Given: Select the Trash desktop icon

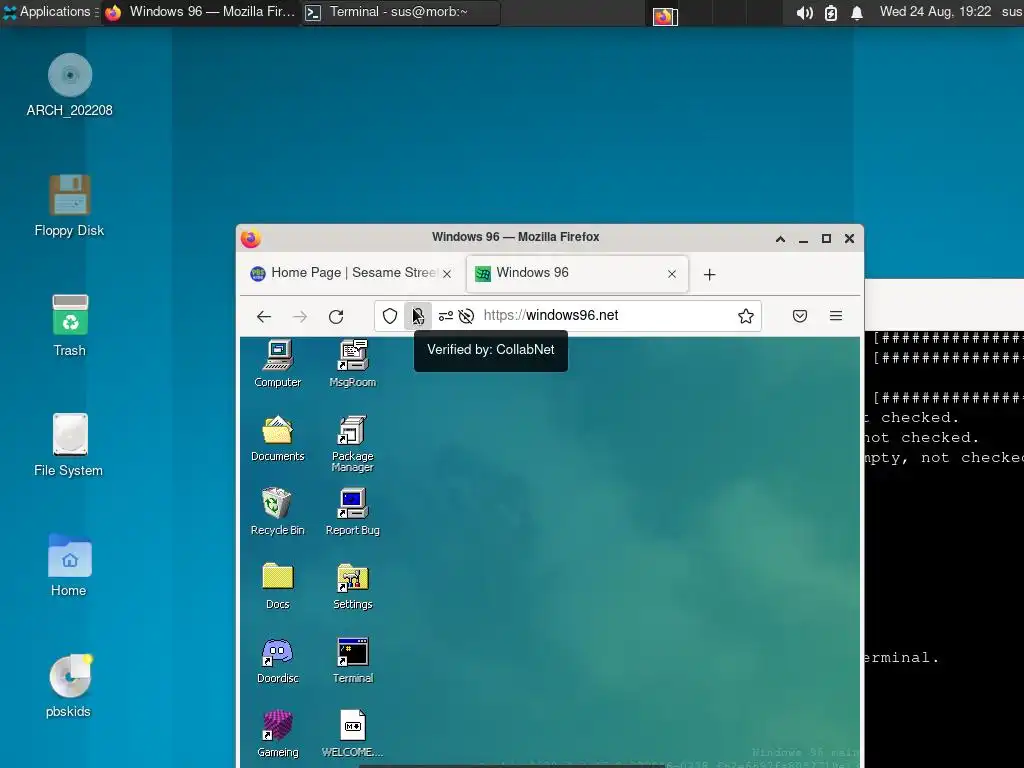Looking at the screenshot, I should point(70,325).
